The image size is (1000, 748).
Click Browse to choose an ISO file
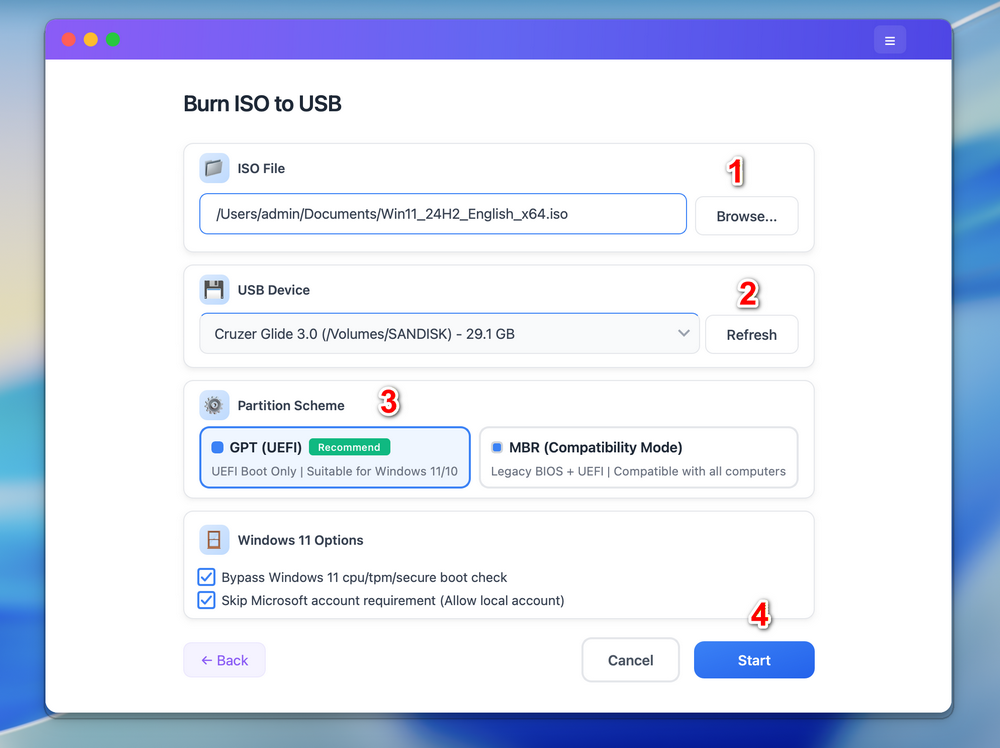pyautogui.click(x=746, y=214)
